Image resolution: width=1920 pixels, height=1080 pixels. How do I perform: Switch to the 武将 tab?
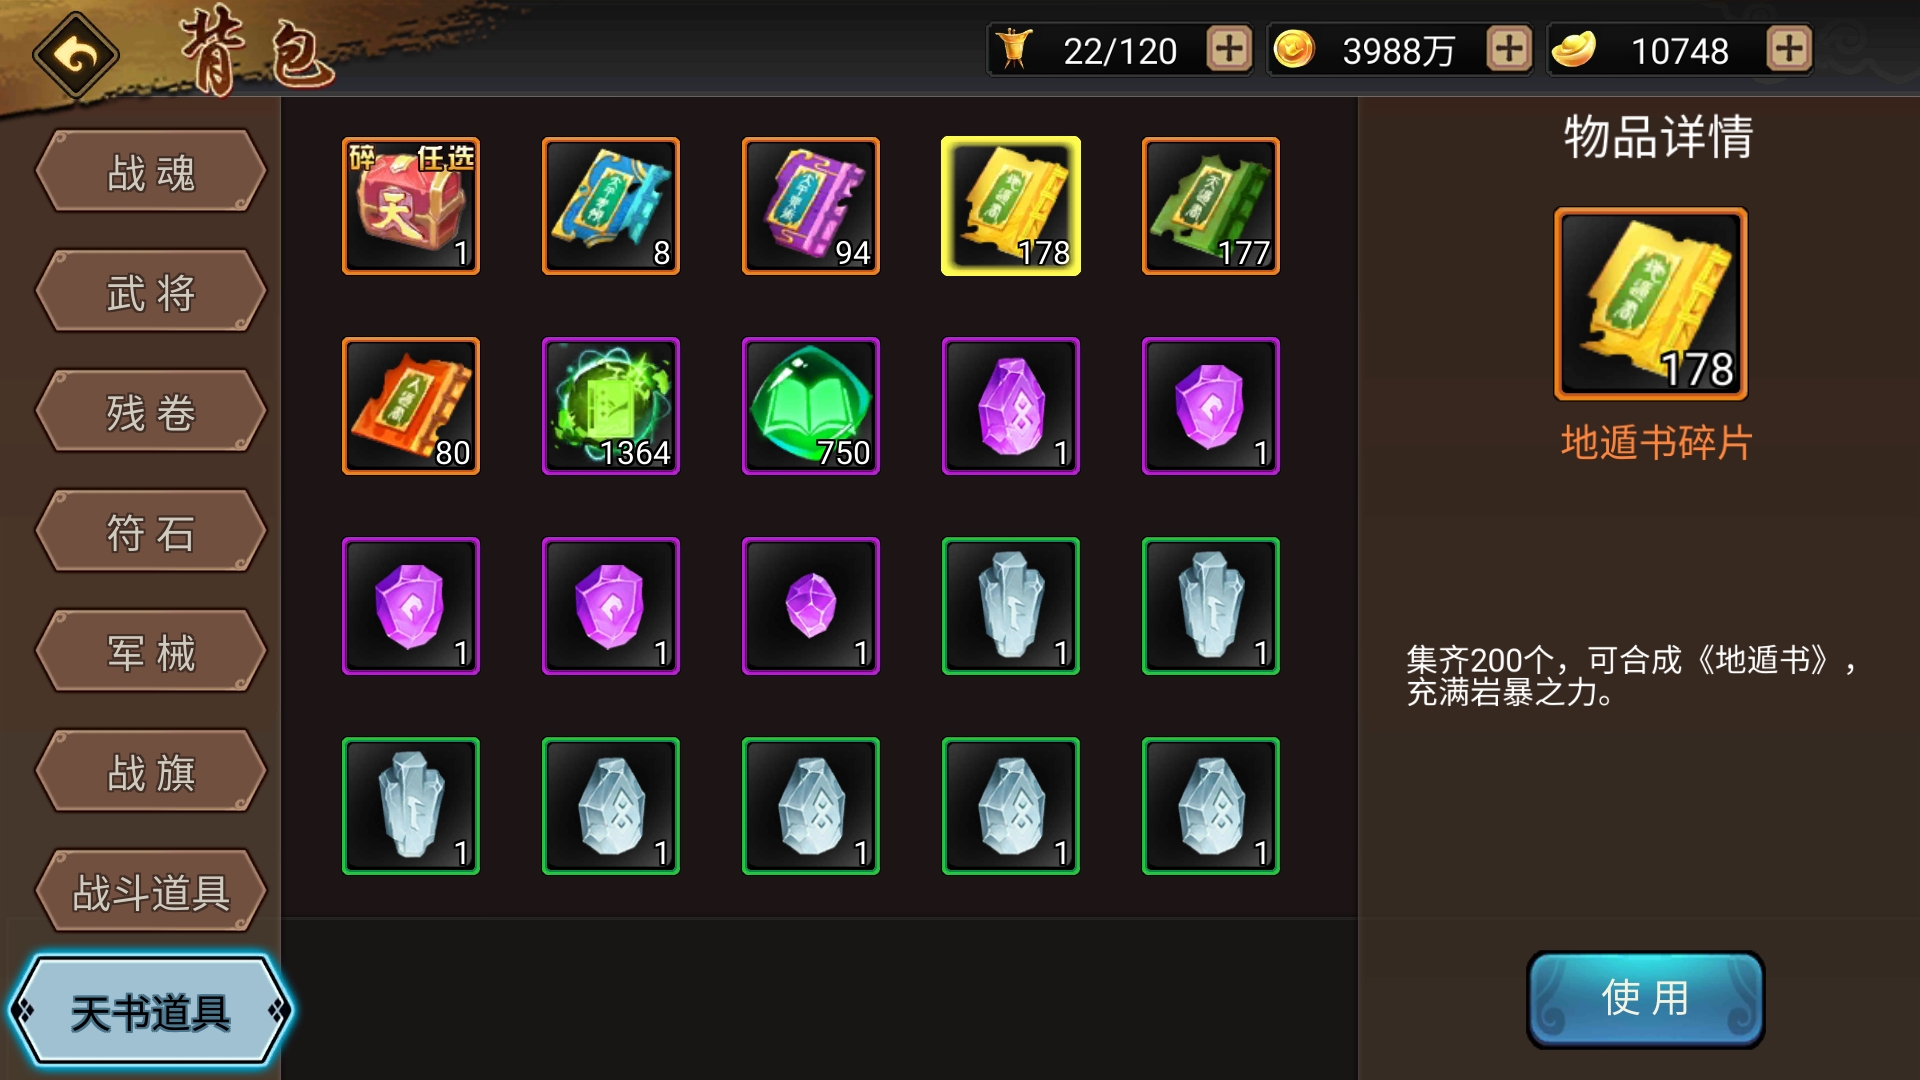click(151, 292)
